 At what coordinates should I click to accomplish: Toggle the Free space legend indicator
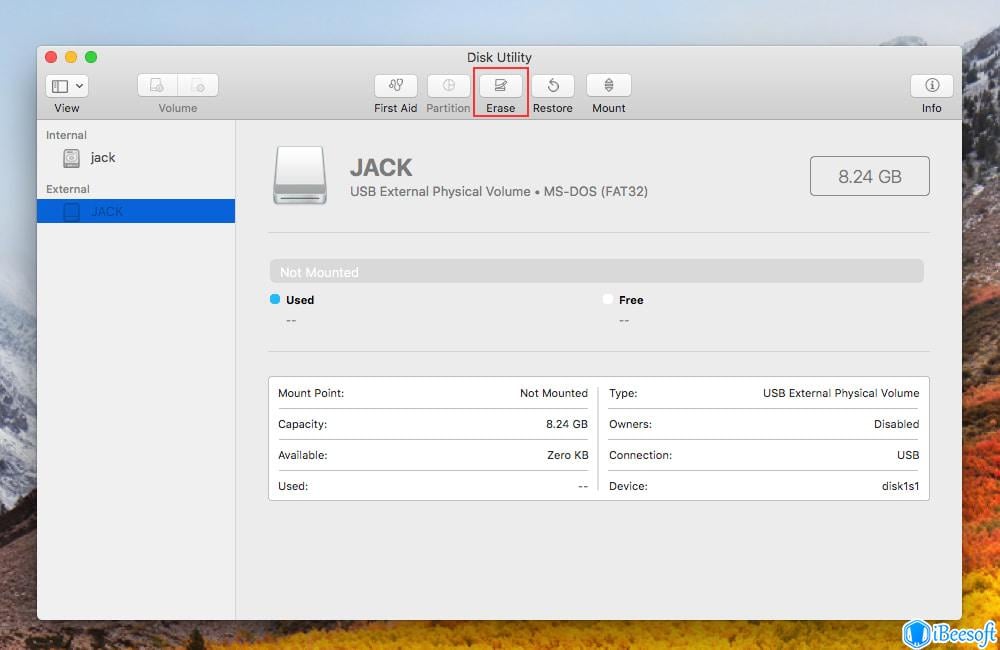pos(607,299)
